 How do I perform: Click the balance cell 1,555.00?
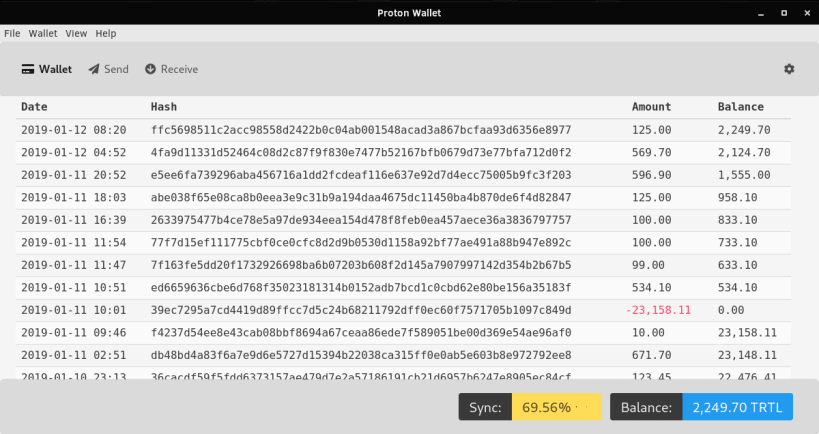[744, 175]
